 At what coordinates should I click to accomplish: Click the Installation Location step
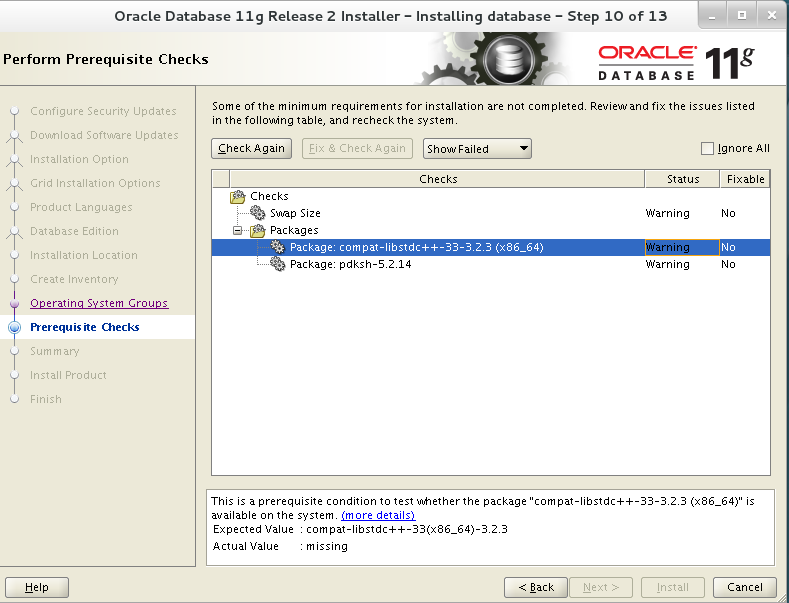pos(84,255)
